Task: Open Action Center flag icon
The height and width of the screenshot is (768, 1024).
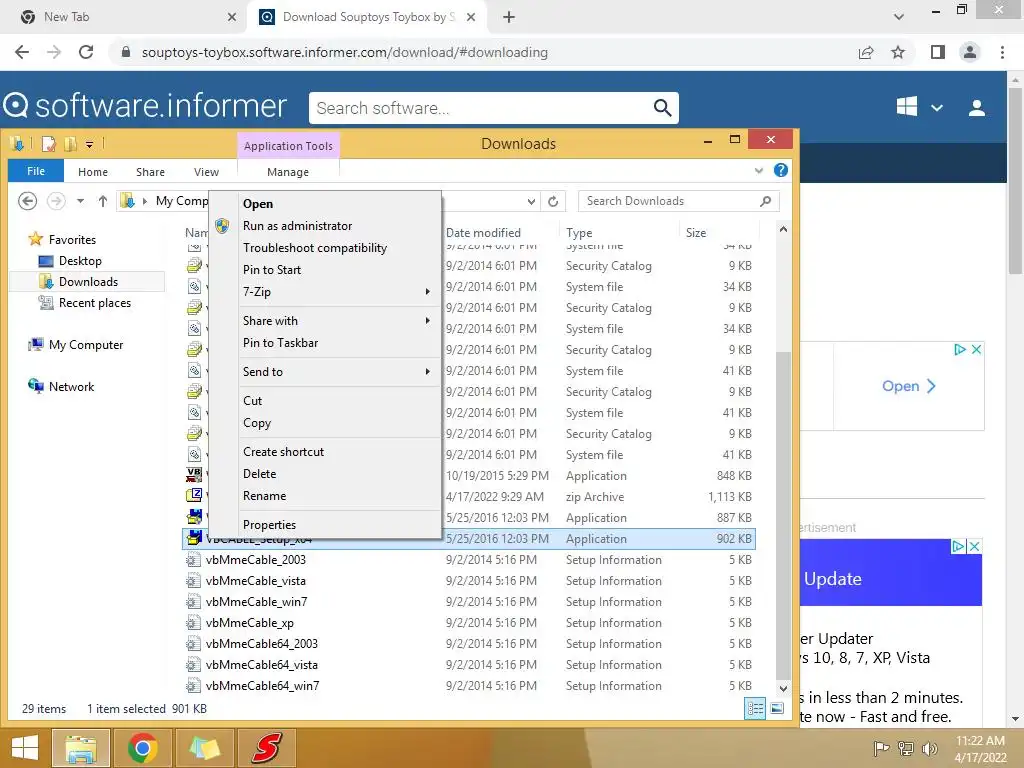Action: click(881, 748)
